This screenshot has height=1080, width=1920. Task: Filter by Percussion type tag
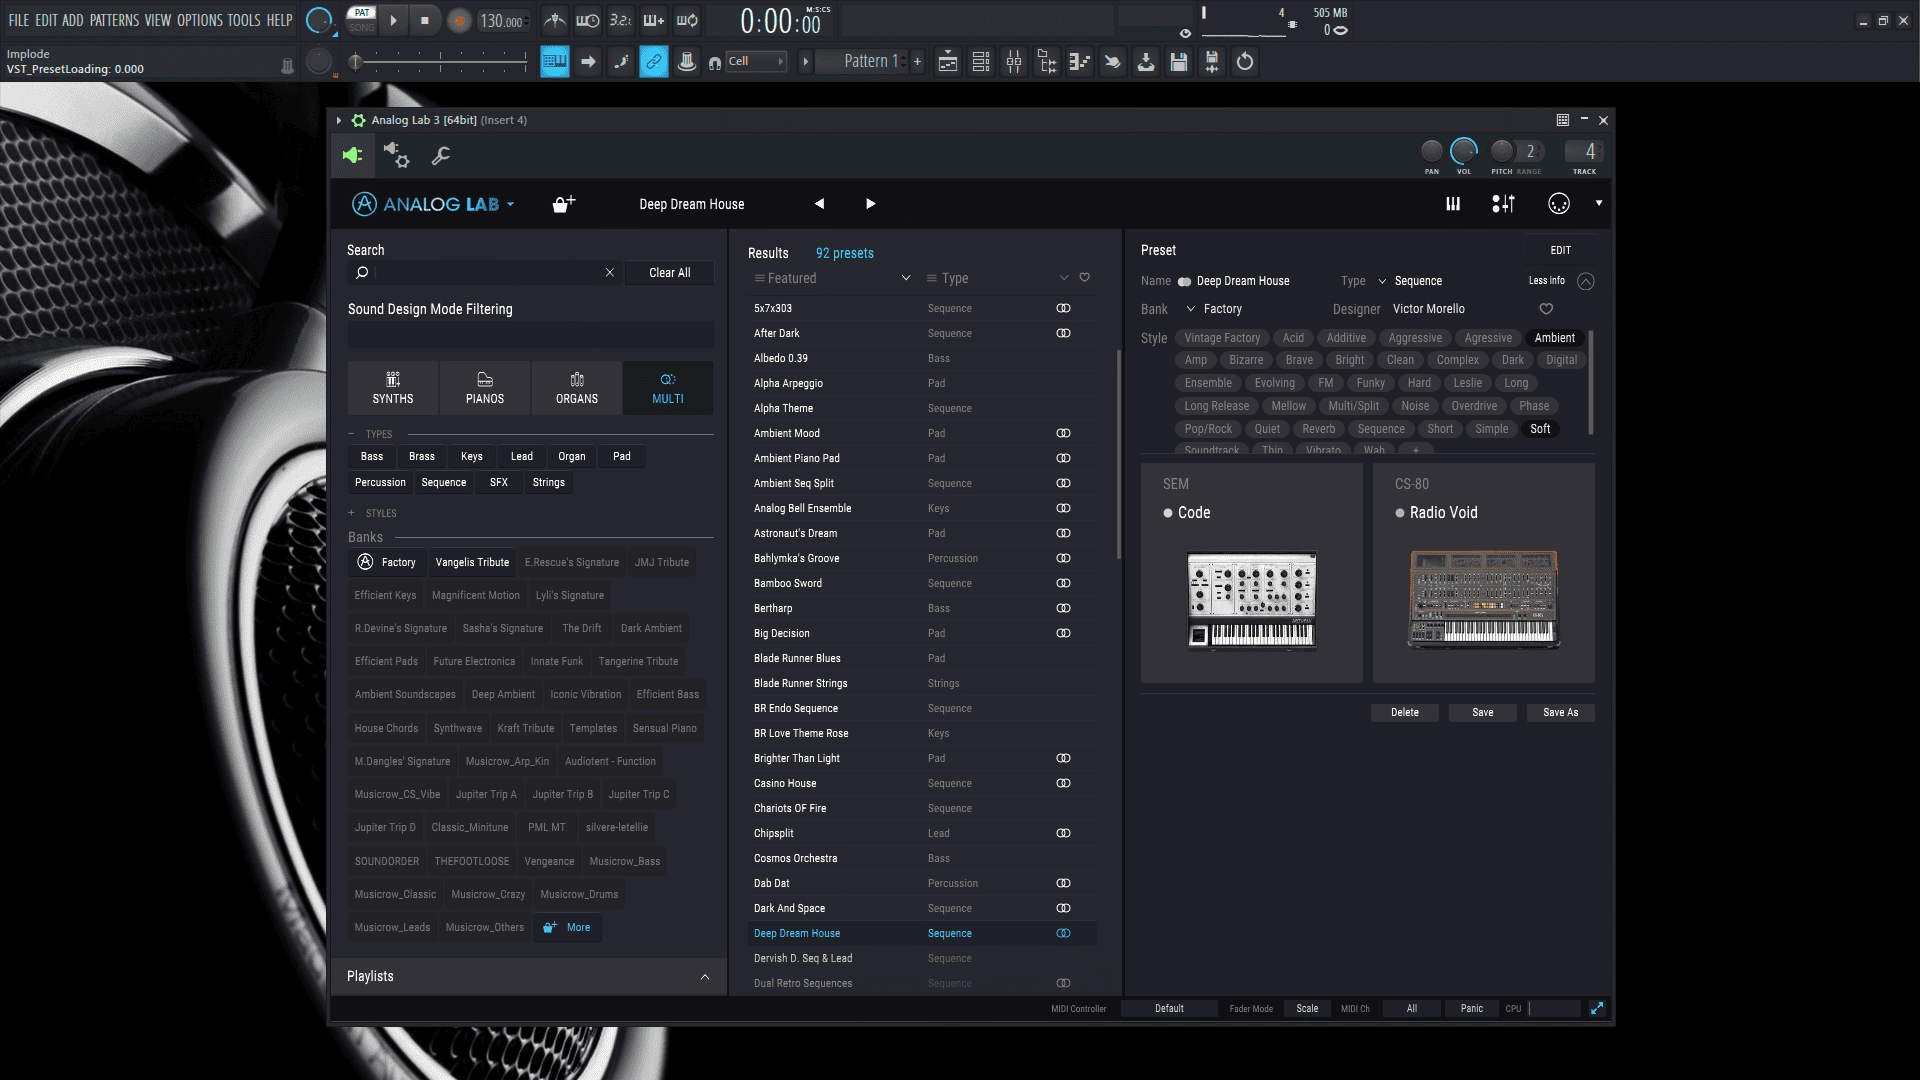(380, 482)
